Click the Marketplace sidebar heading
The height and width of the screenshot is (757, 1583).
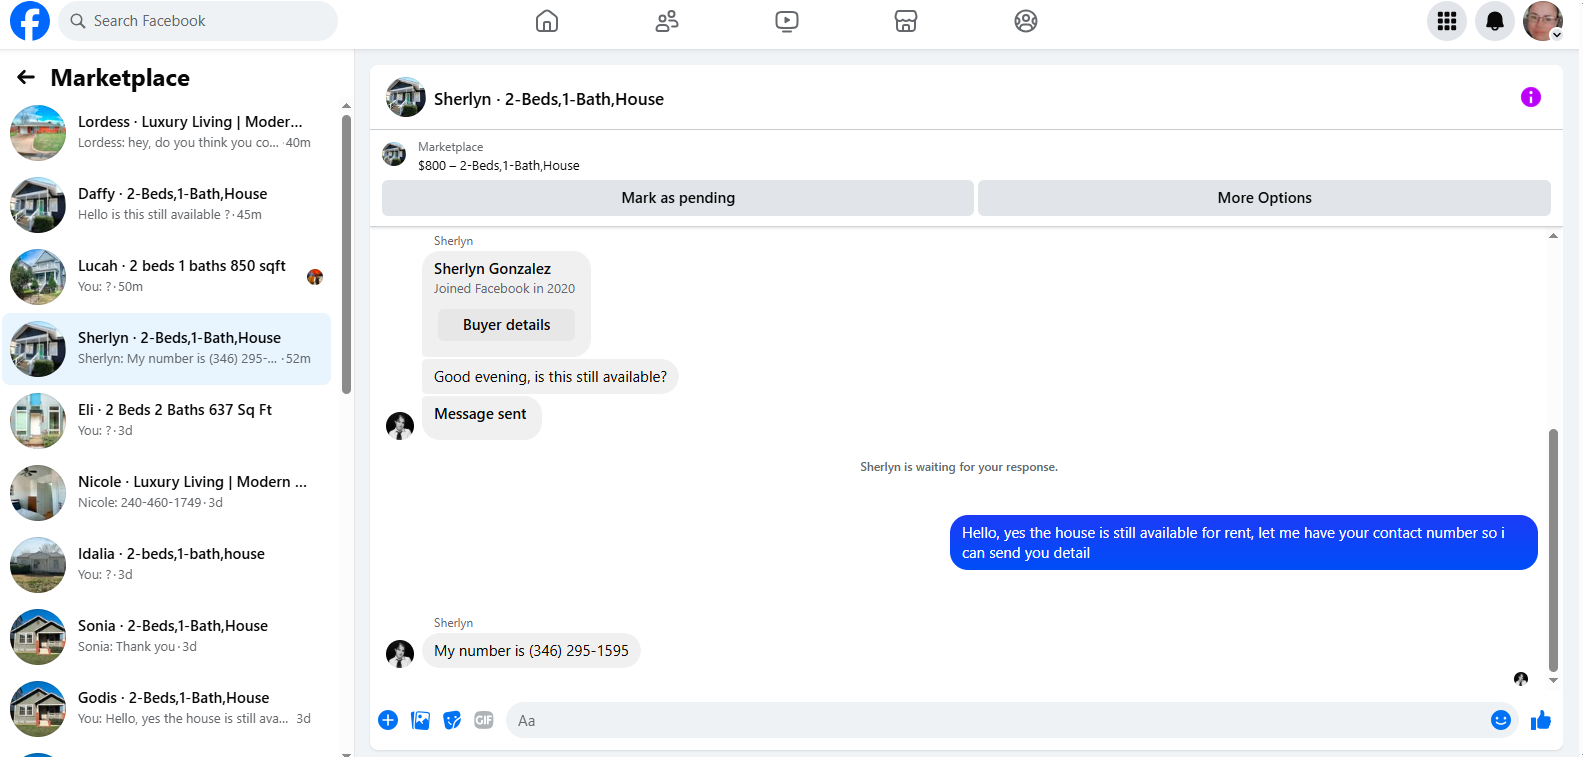(120, 78)
